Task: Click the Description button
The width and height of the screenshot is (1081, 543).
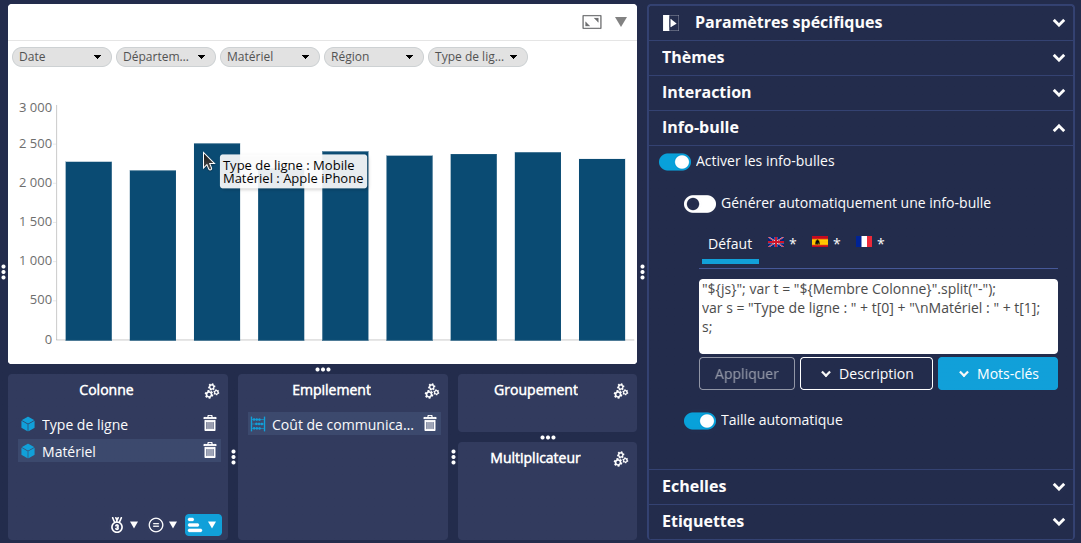Action: click(x=866, y=374)
